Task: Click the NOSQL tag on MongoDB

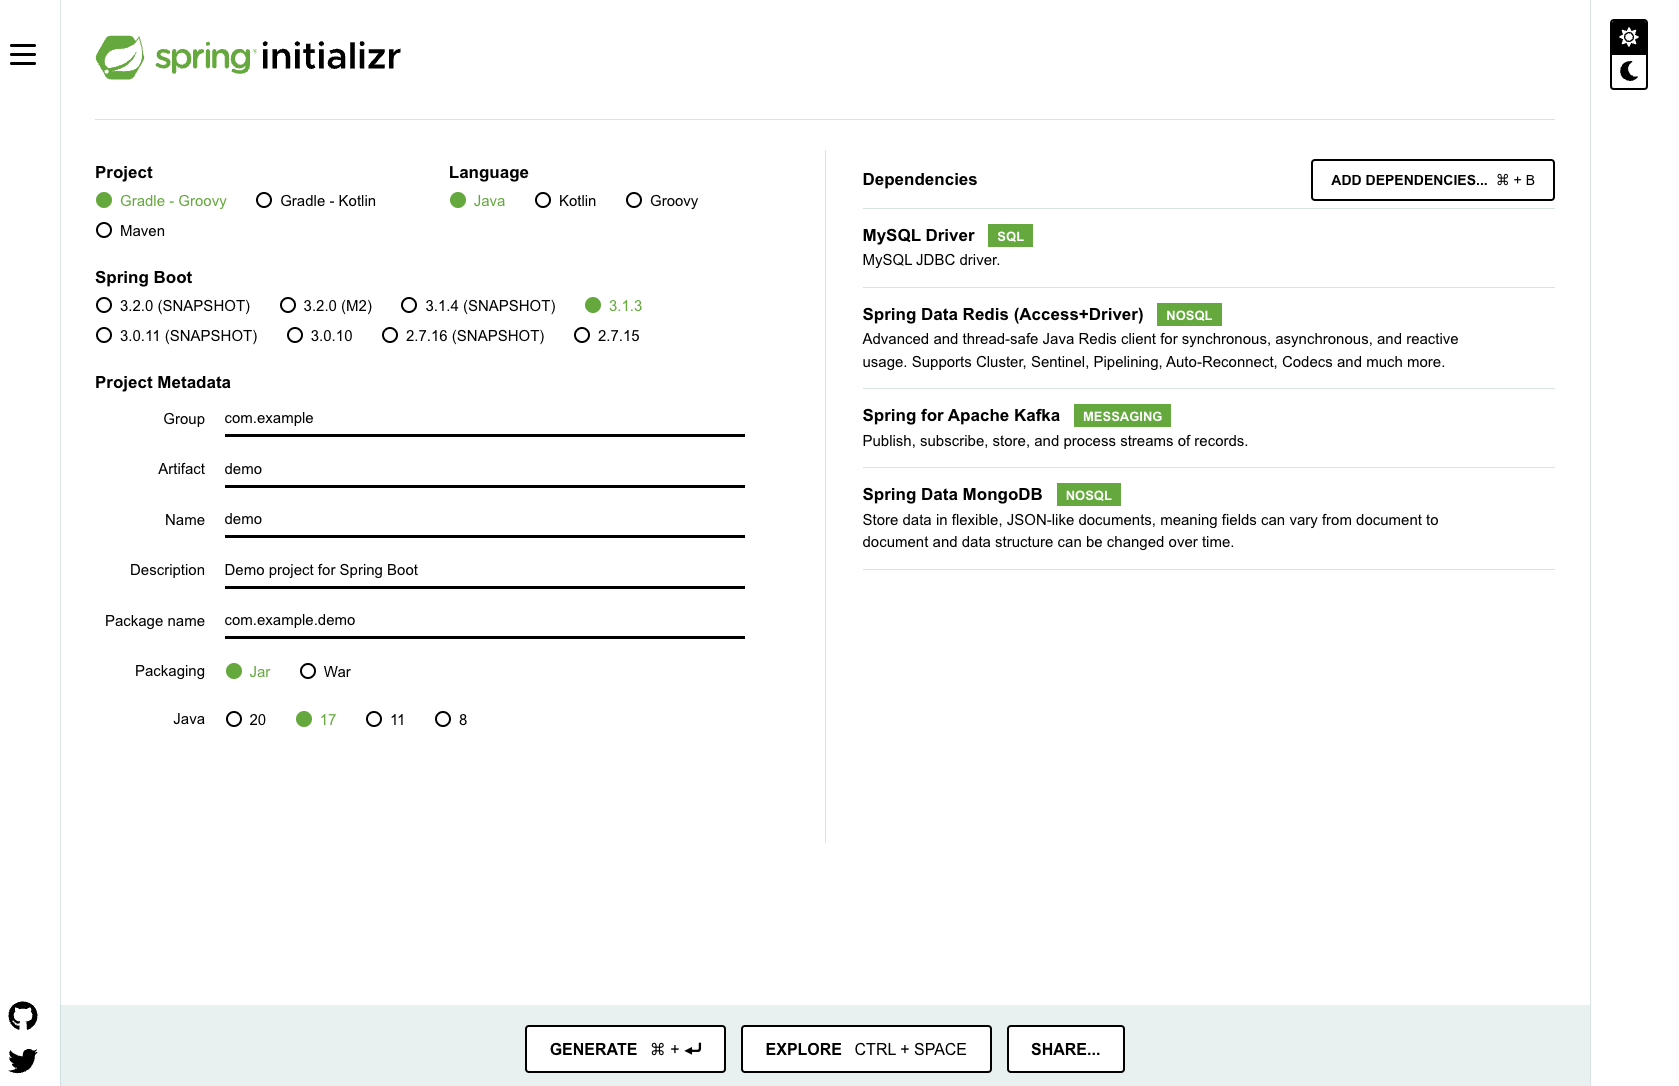Action: click(x=1089, y=495)
